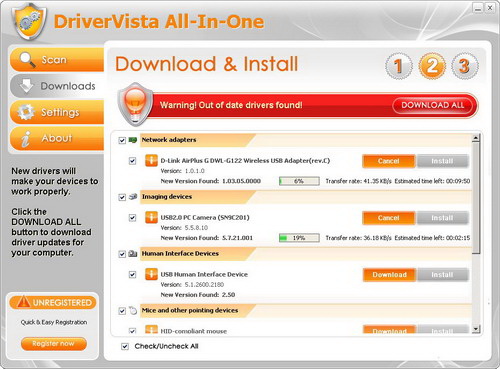Cancel the USB2.0 PC Camera download

coord(389,218)
